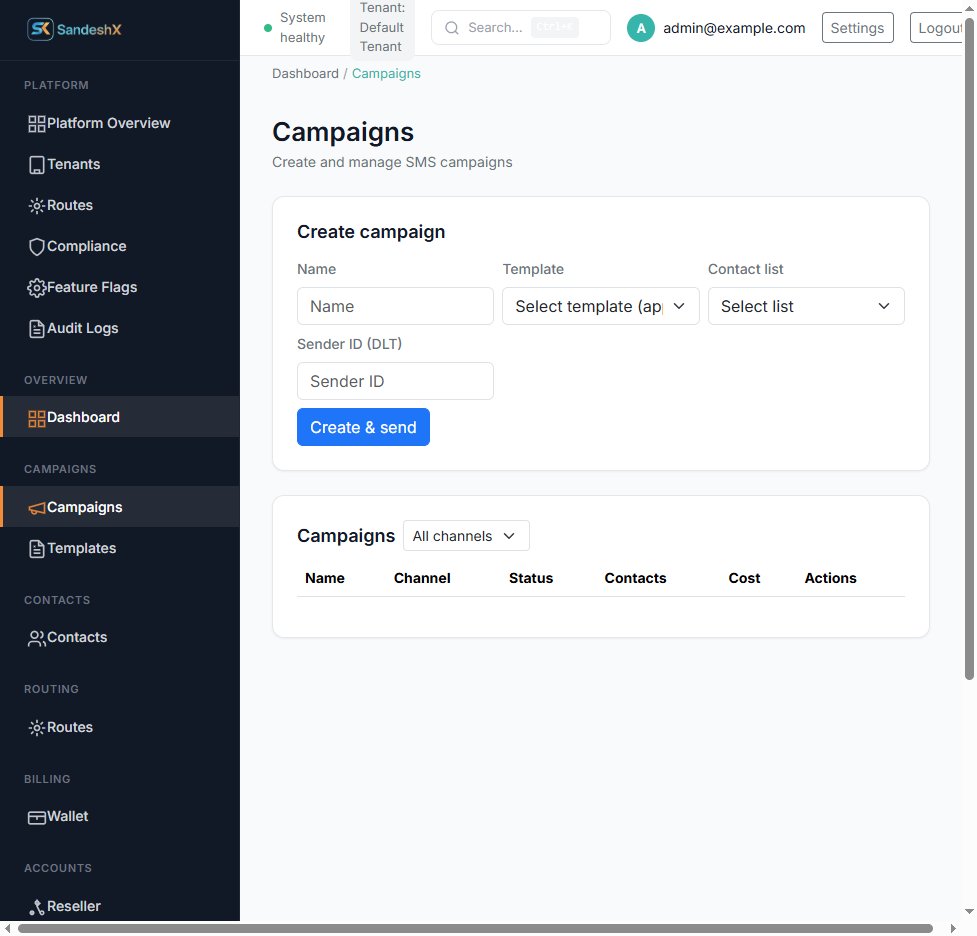
Task: Click the orange Dashboard grid icon
Action: 37,418
